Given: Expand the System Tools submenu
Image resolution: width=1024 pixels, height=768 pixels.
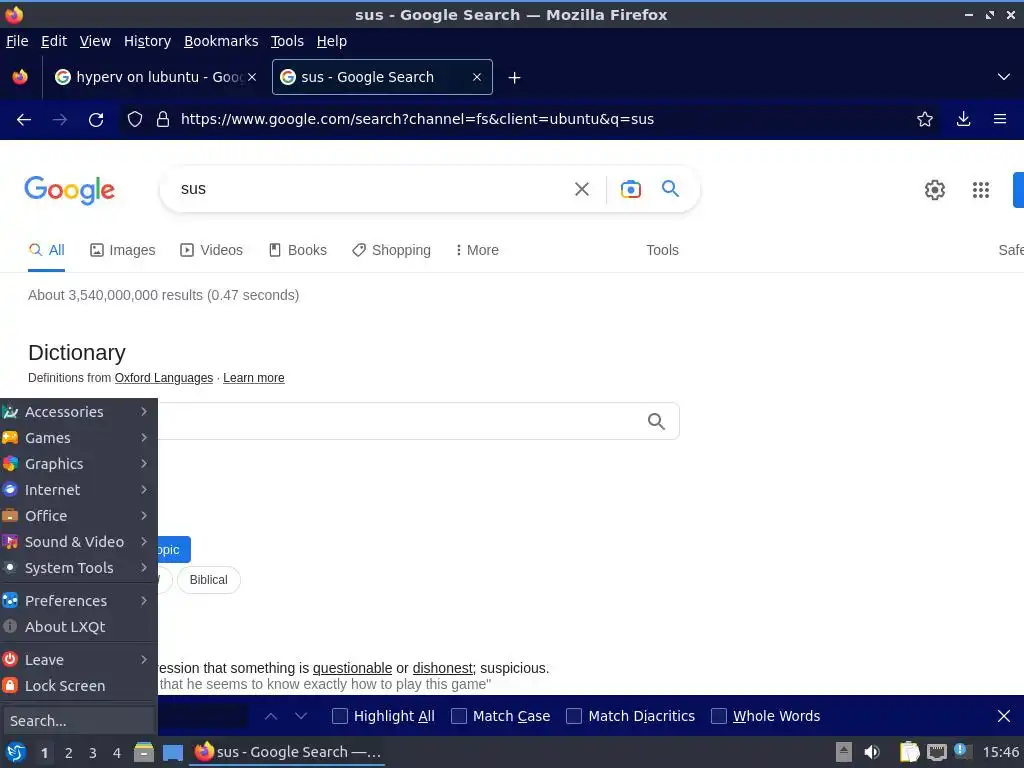Looking at the screenshot, I should (78, 568).
